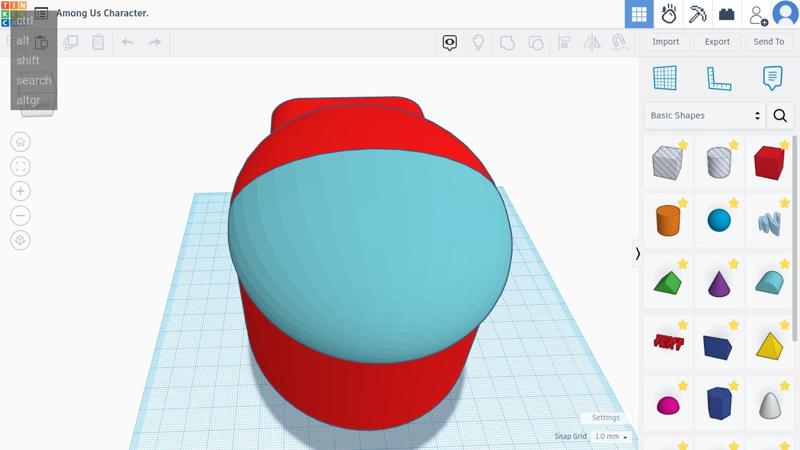The width and height of the screenshot is (800, 450).
Task: Open the design list menu icon
Action: tap(41, 13)
